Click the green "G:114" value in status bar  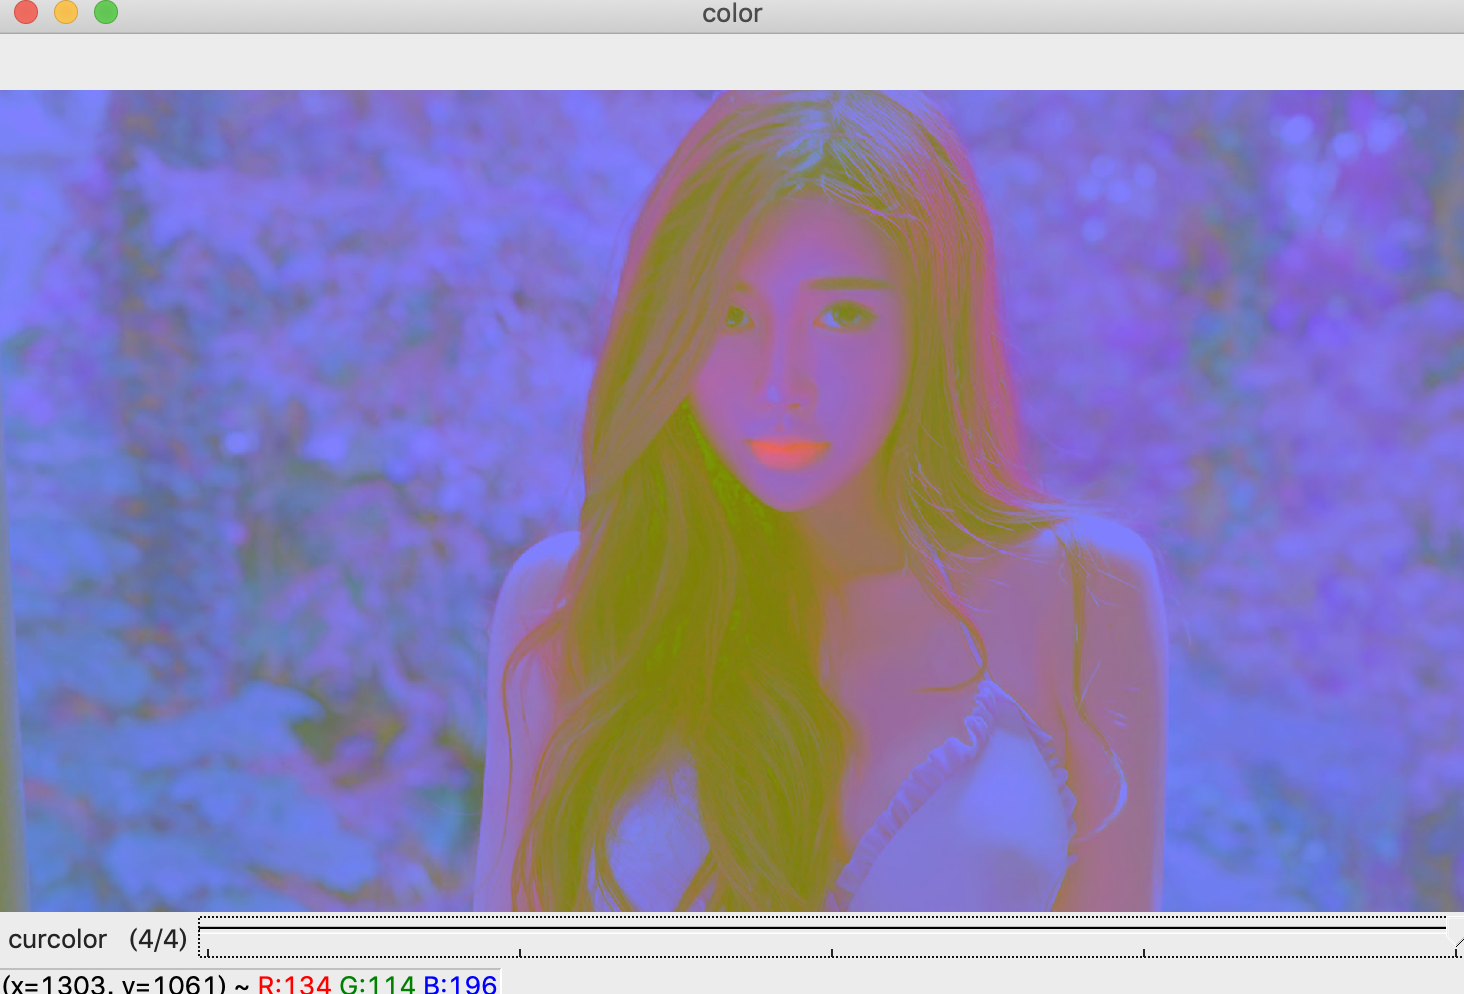click(377, 983)
